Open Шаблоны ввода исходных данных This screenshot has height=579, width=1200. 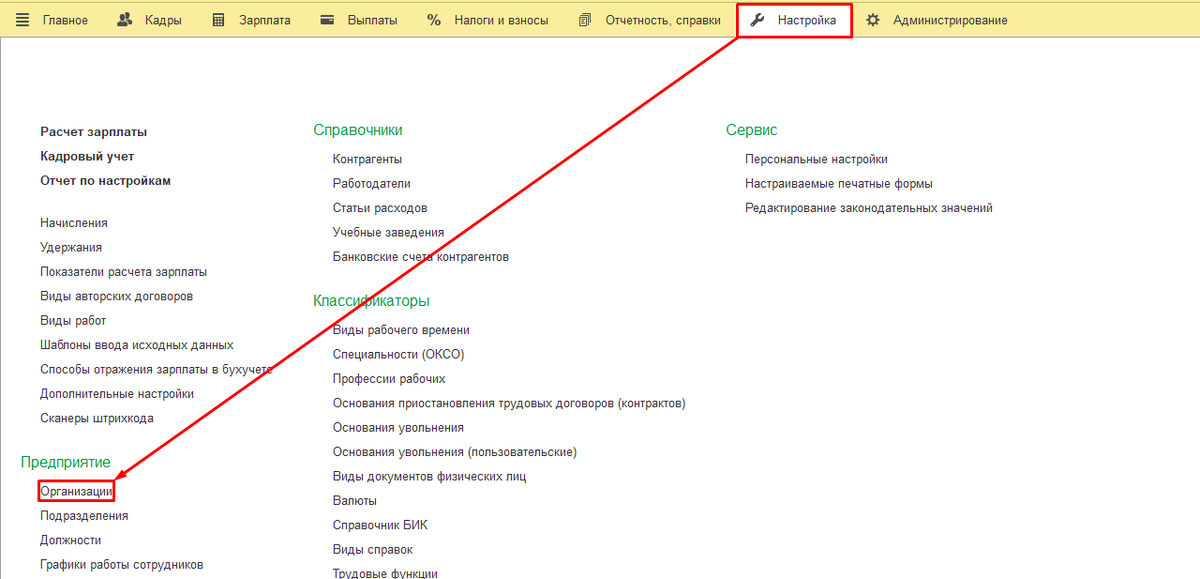coord(137,345)
